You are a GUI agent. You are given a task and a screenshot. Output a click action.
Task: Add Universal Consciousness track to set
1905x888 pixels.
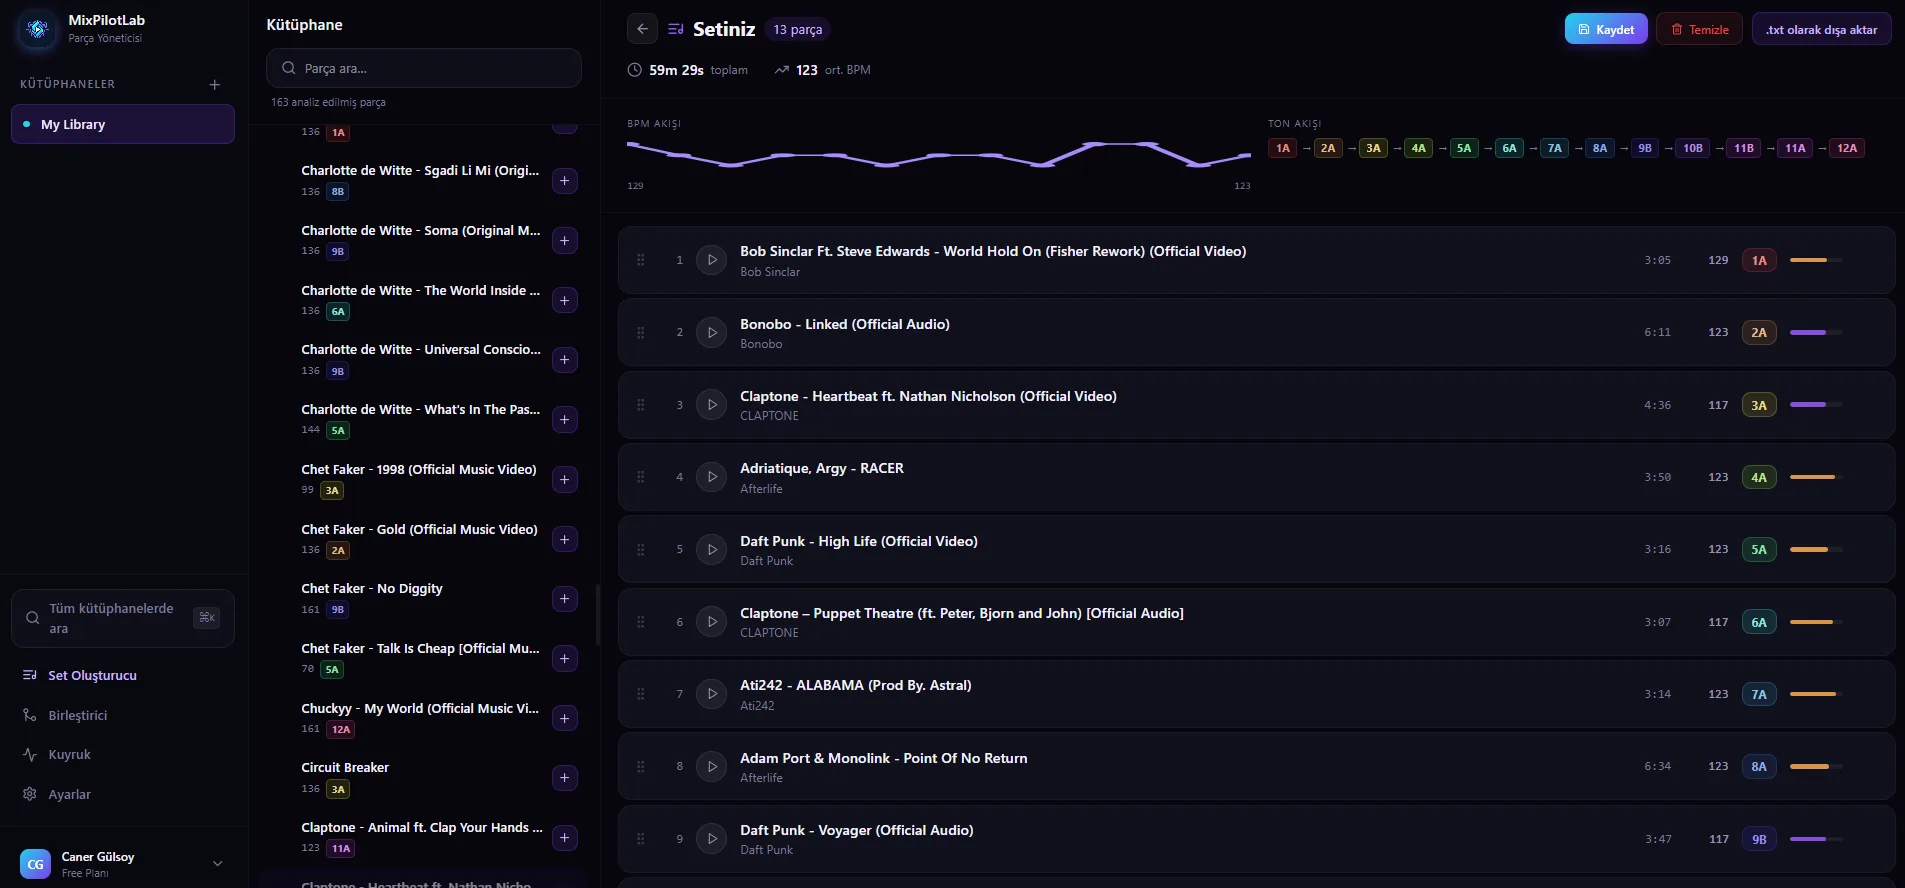click(565, 360)
